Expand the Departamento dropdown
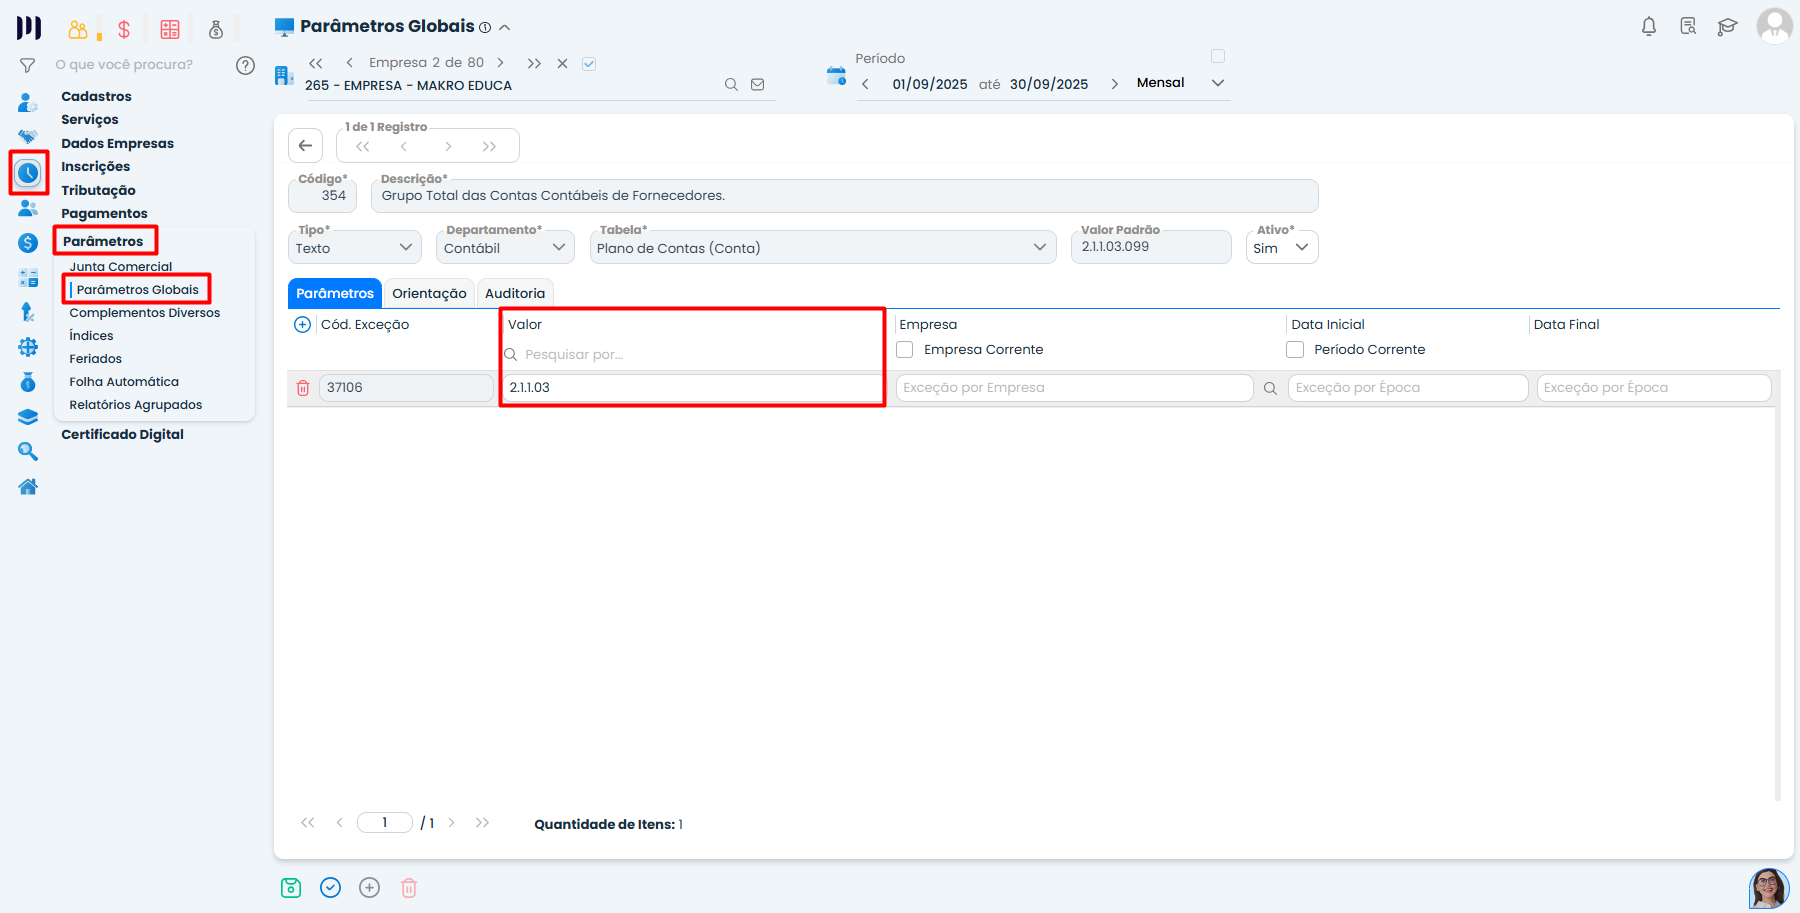This screenshot has width=1800, height=913. [x=505, y=248]
